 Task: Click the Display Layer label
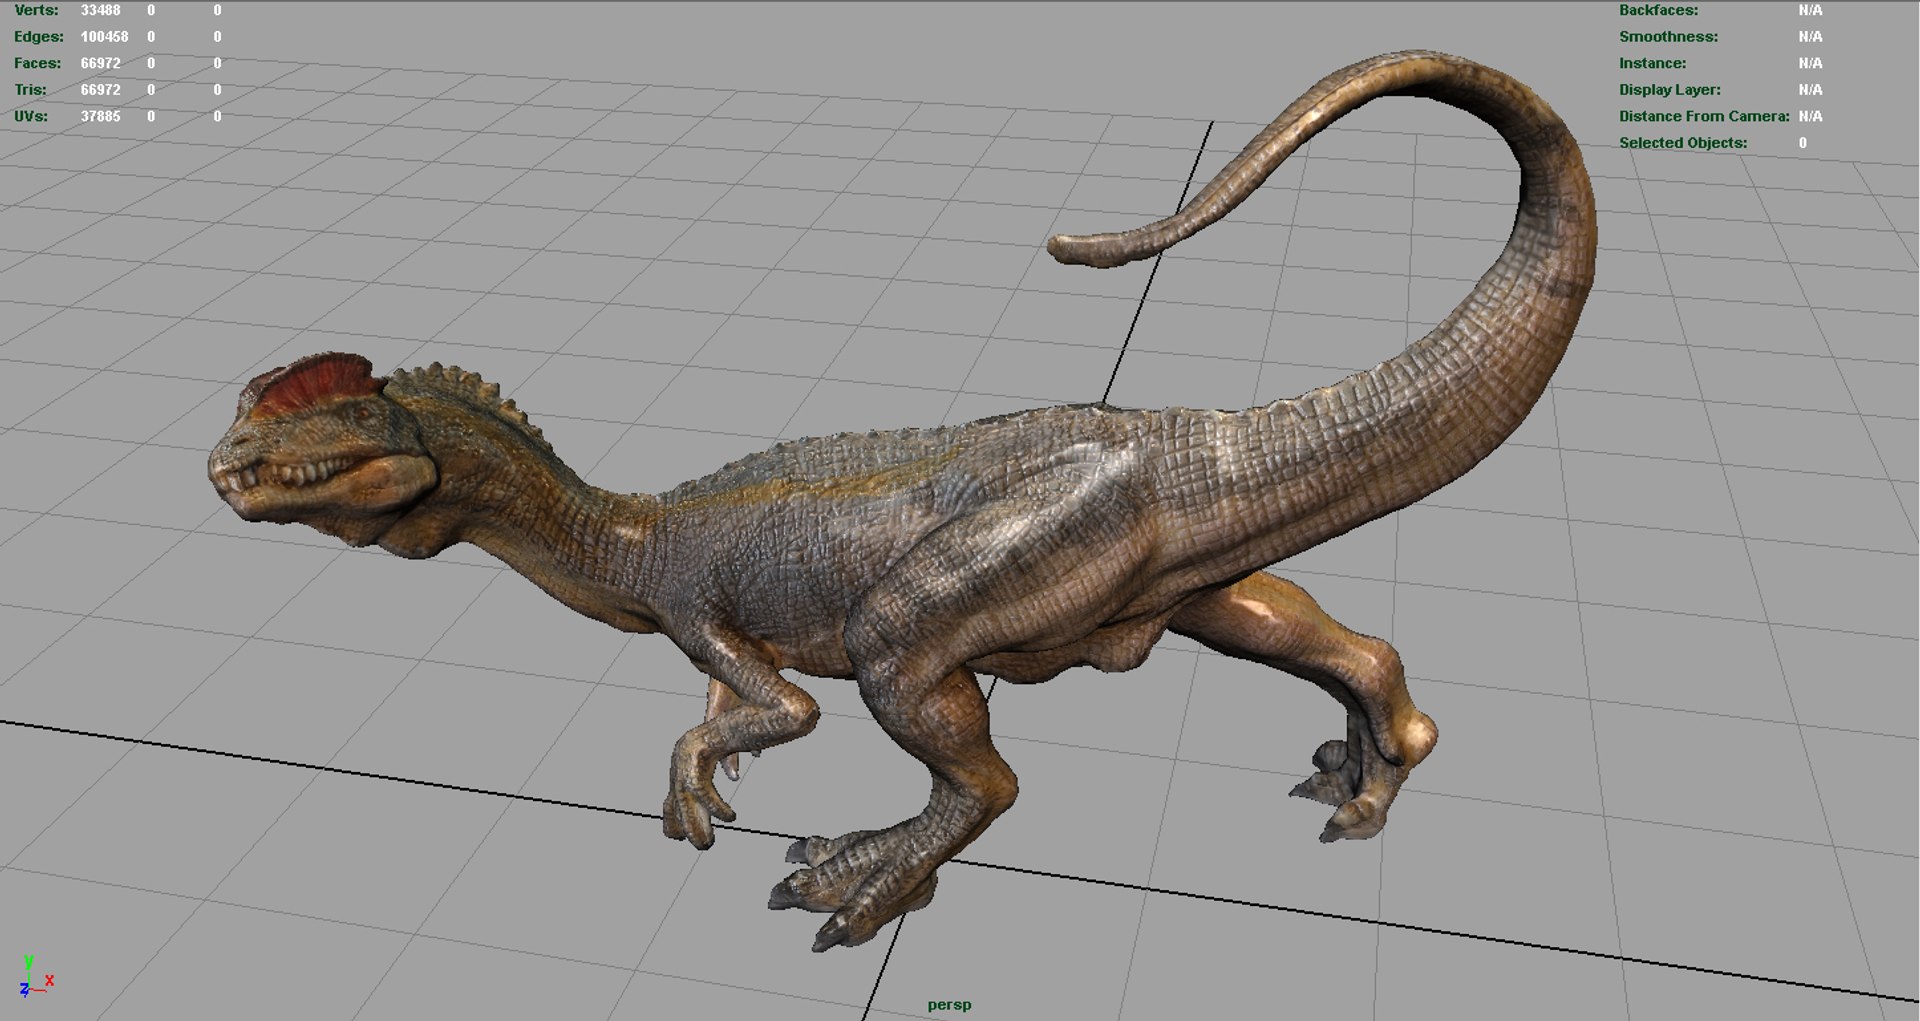pyautogui.click(x=1669, y=90)
